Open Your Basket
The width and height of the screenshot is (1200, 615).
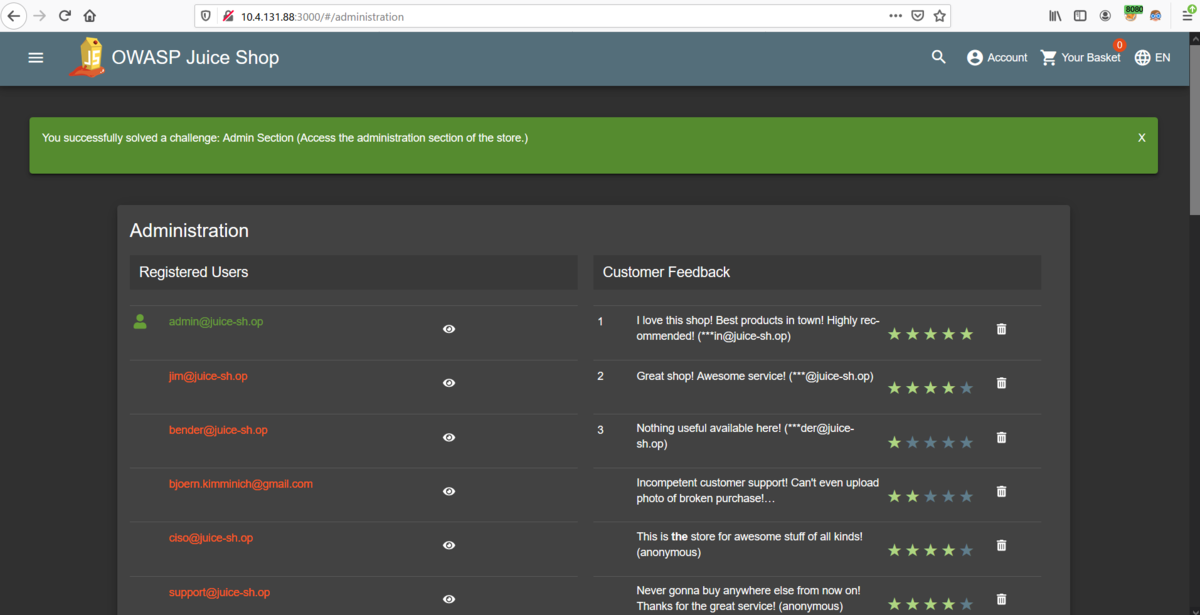[x=1081, y=58]
